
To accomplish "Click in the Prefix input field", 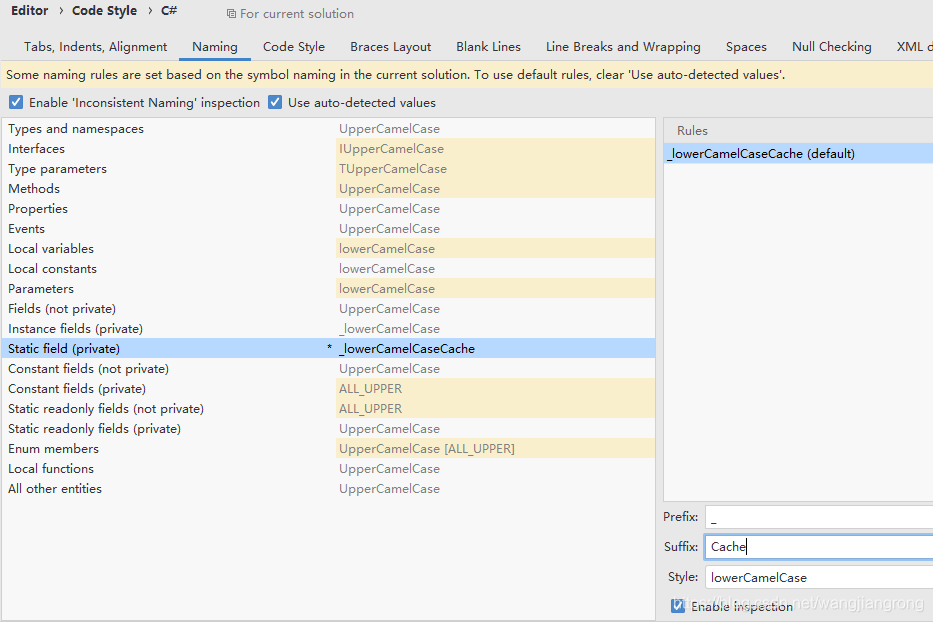I will (x=819, y=517).
